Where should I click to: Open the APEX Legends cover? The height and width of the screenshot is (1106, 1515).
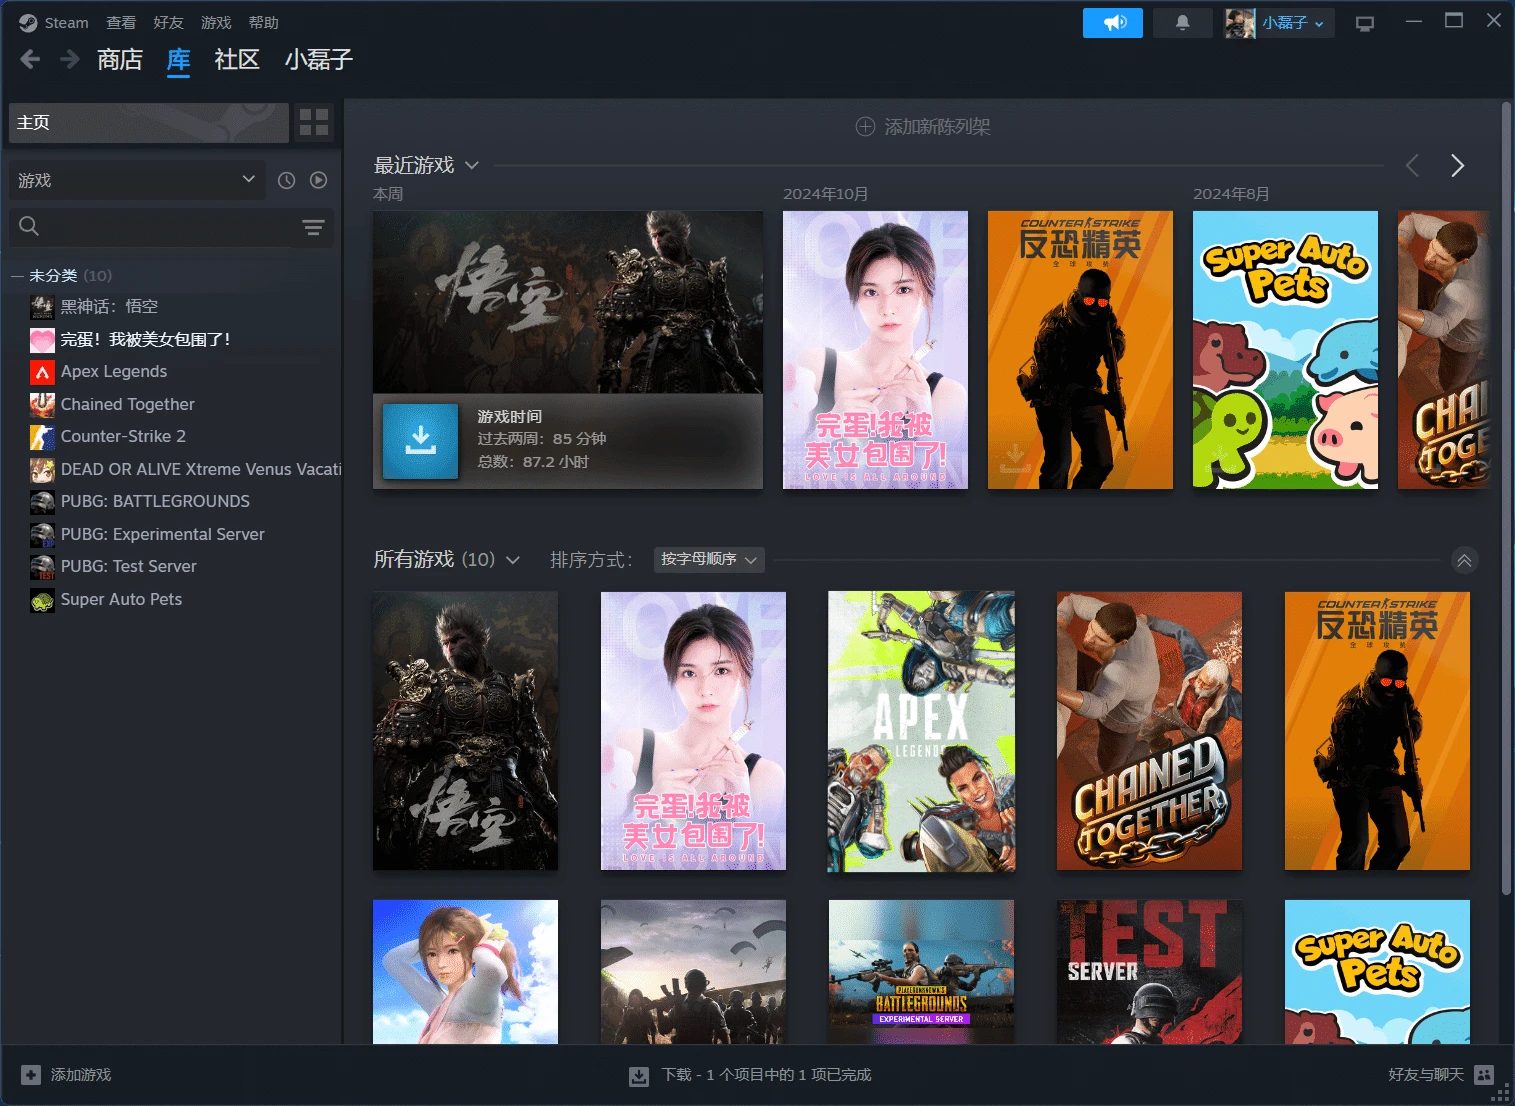(921, 731)
